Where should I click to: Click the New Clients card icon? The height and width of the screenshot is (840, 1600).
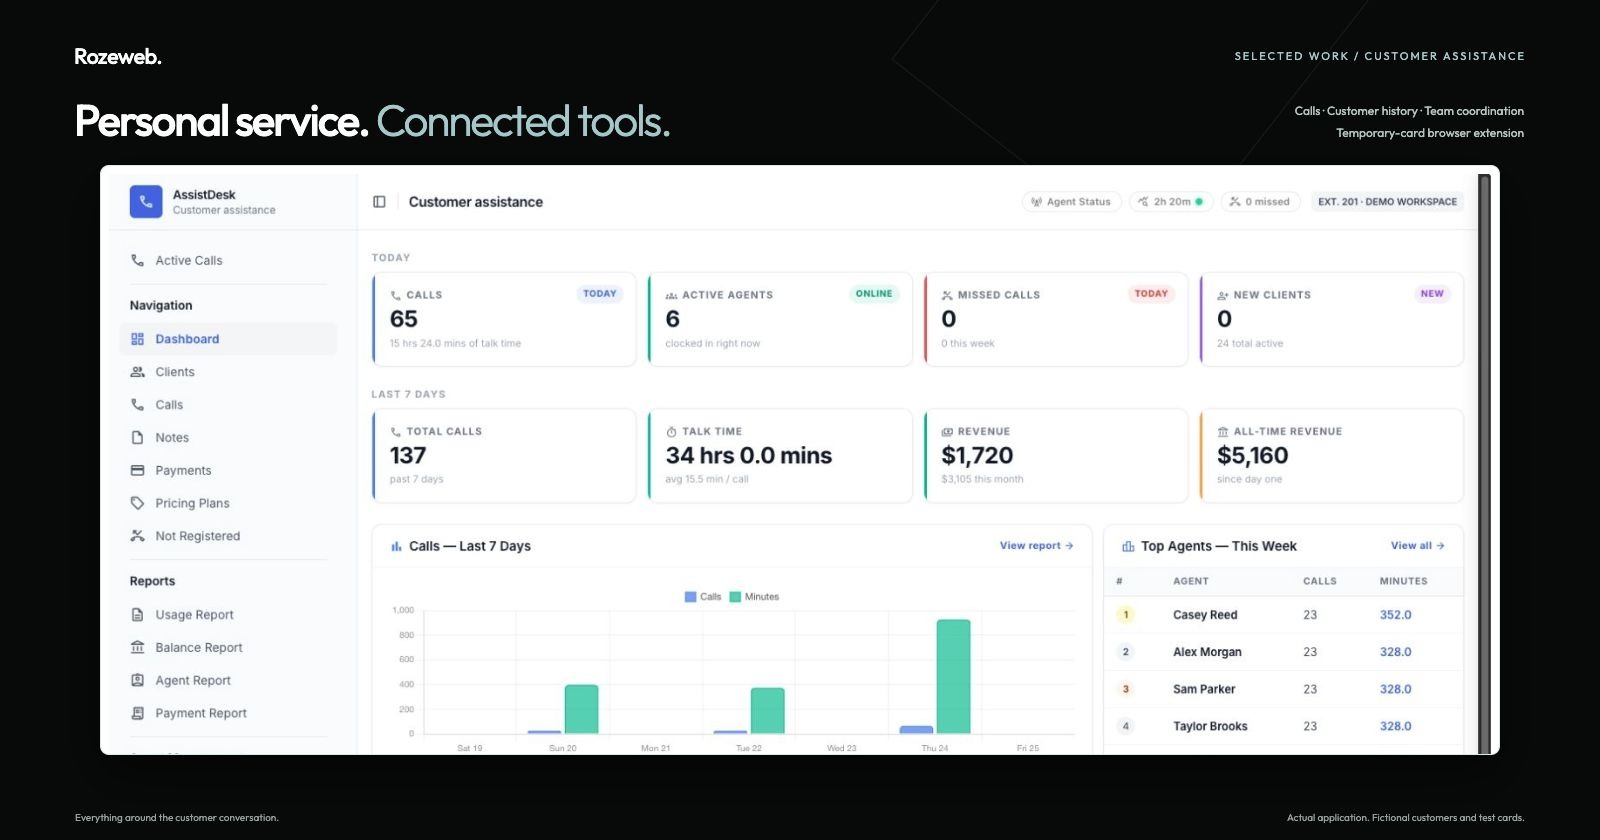pyautogui.click(x=1223, y=296)
